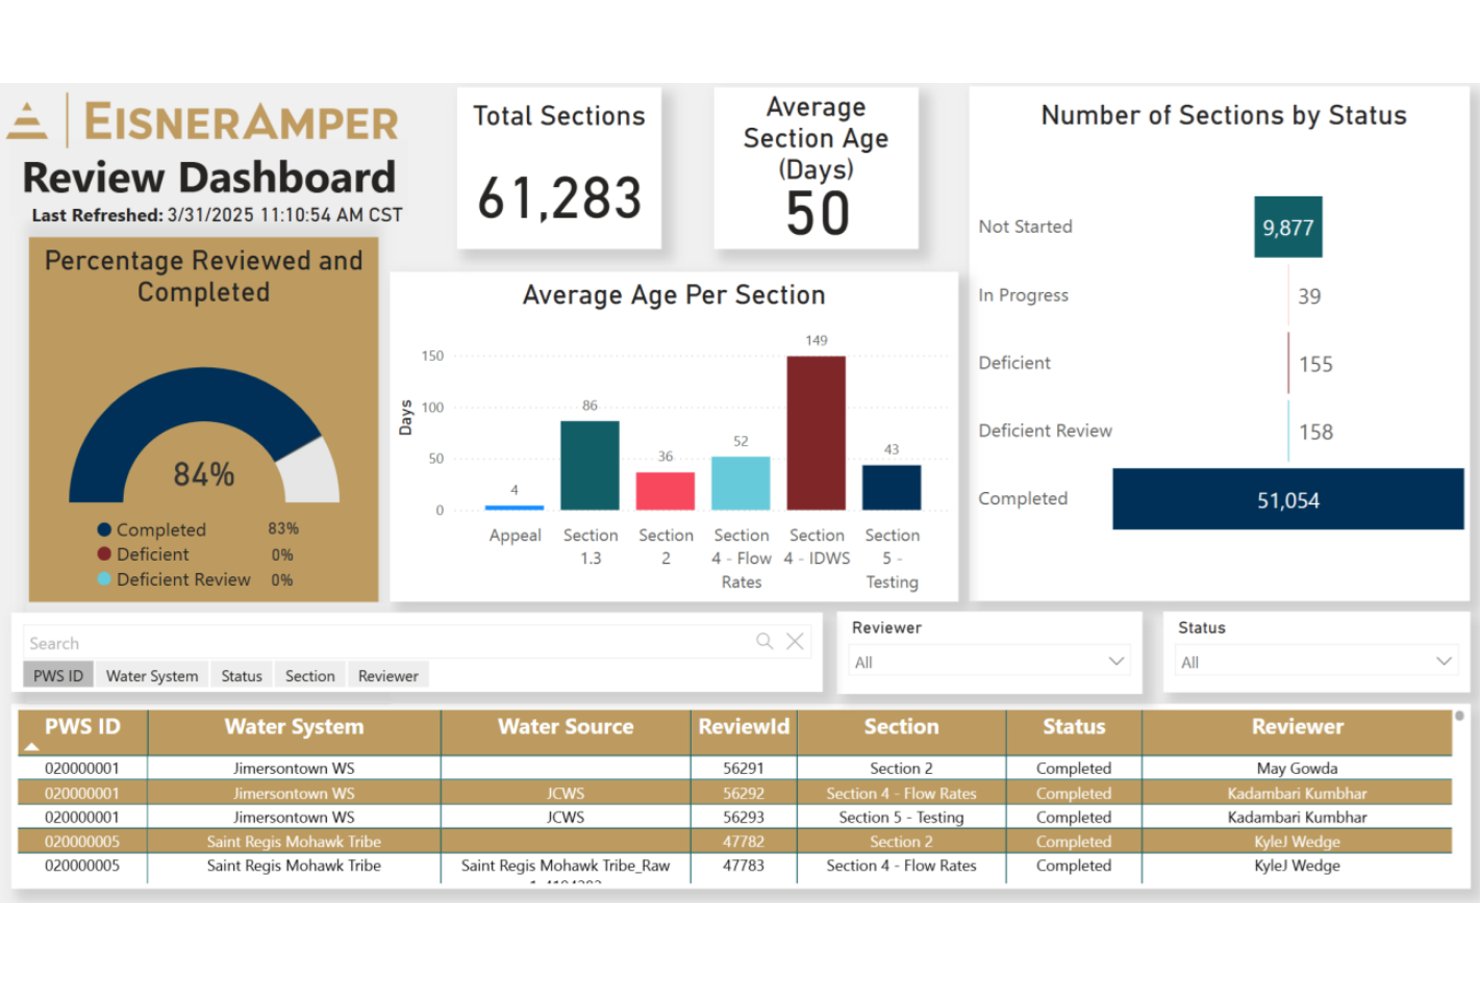The image size is (1480, 987).
Task: Sort by the ReviewId column header
Action: [744, 727]
